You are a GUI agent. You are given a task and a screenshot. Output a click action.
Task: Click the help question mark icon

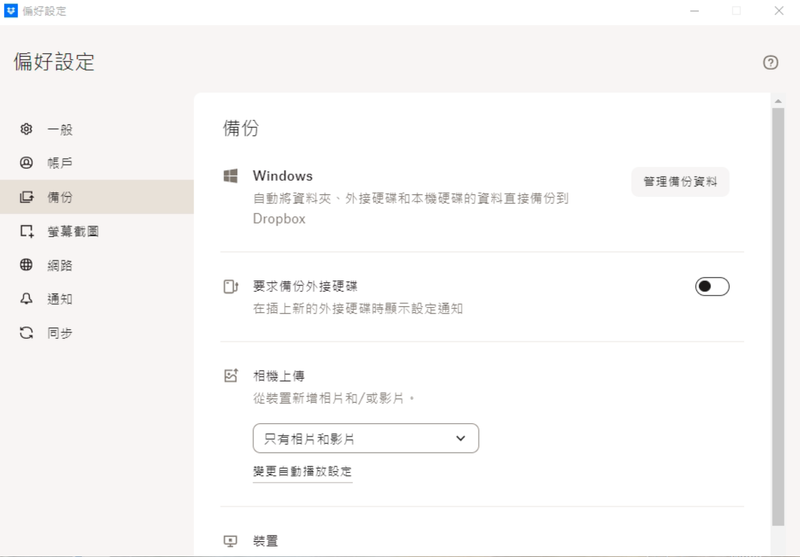coord(770,62)
